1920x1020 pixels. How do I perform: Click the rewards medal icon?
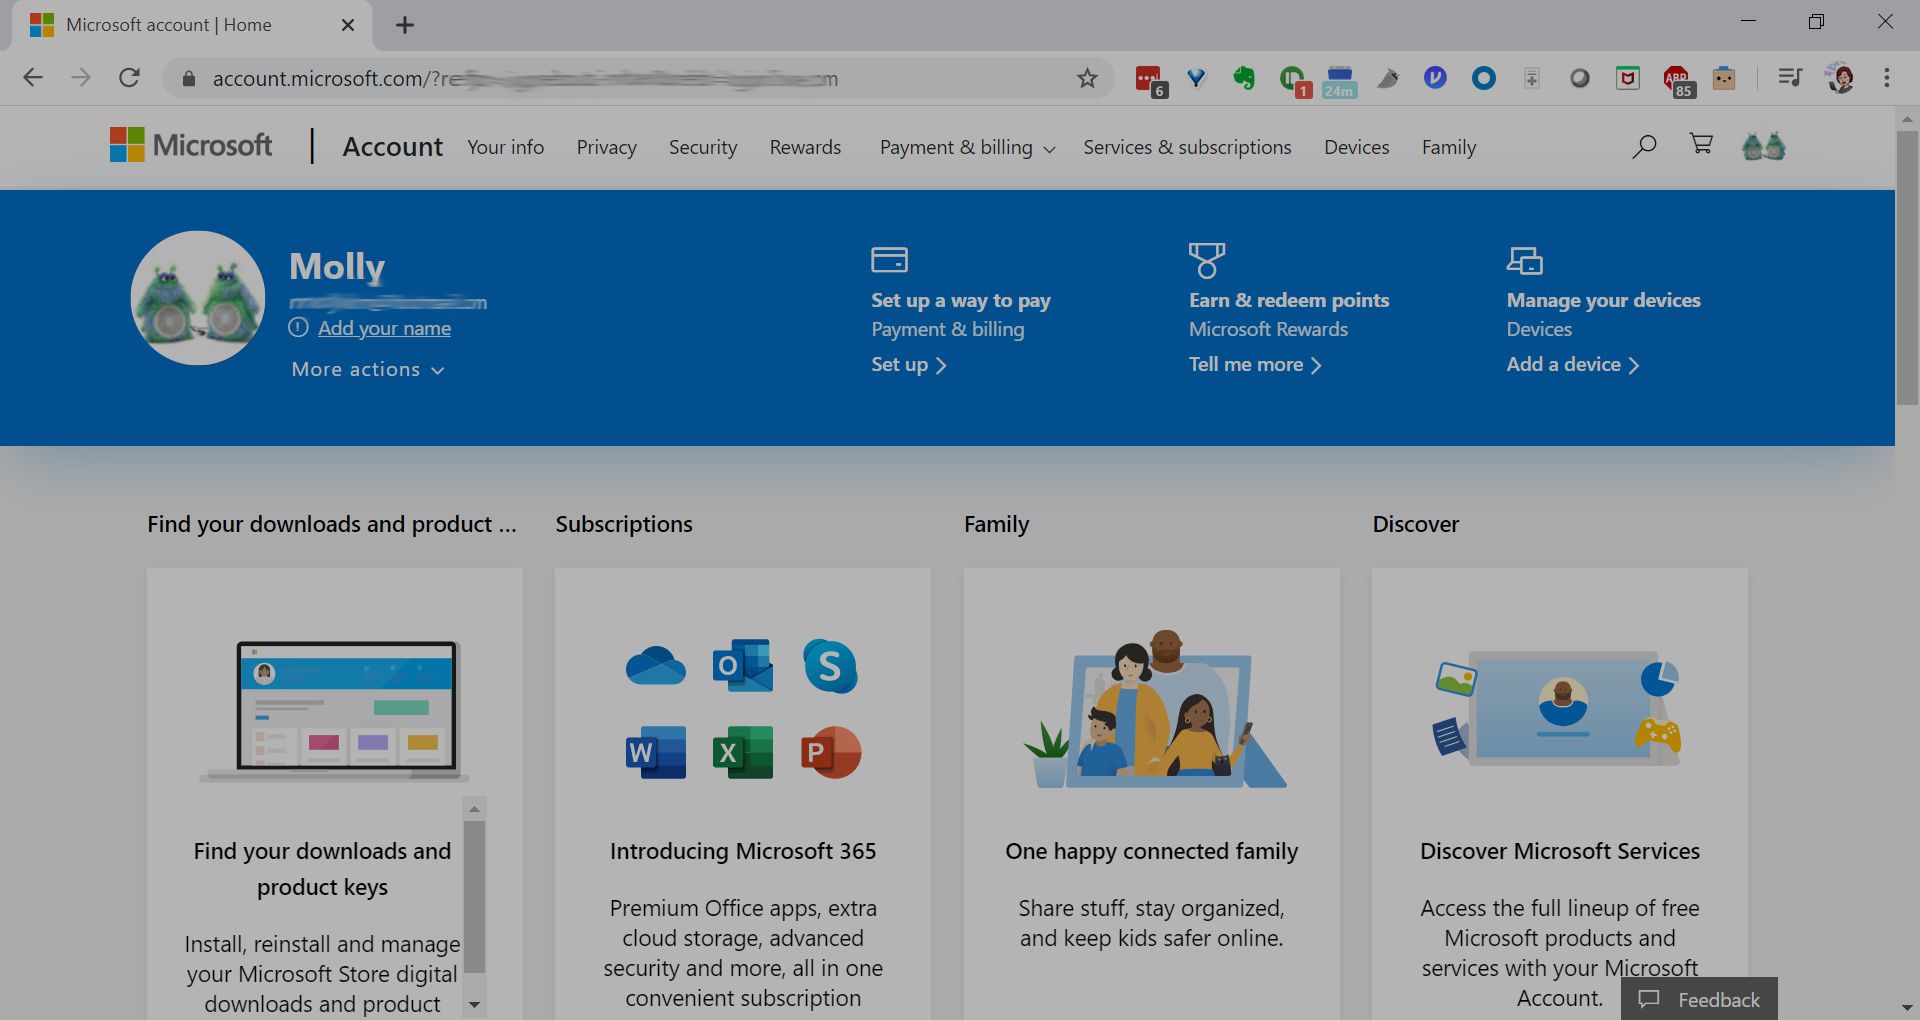click(1207, 260)
